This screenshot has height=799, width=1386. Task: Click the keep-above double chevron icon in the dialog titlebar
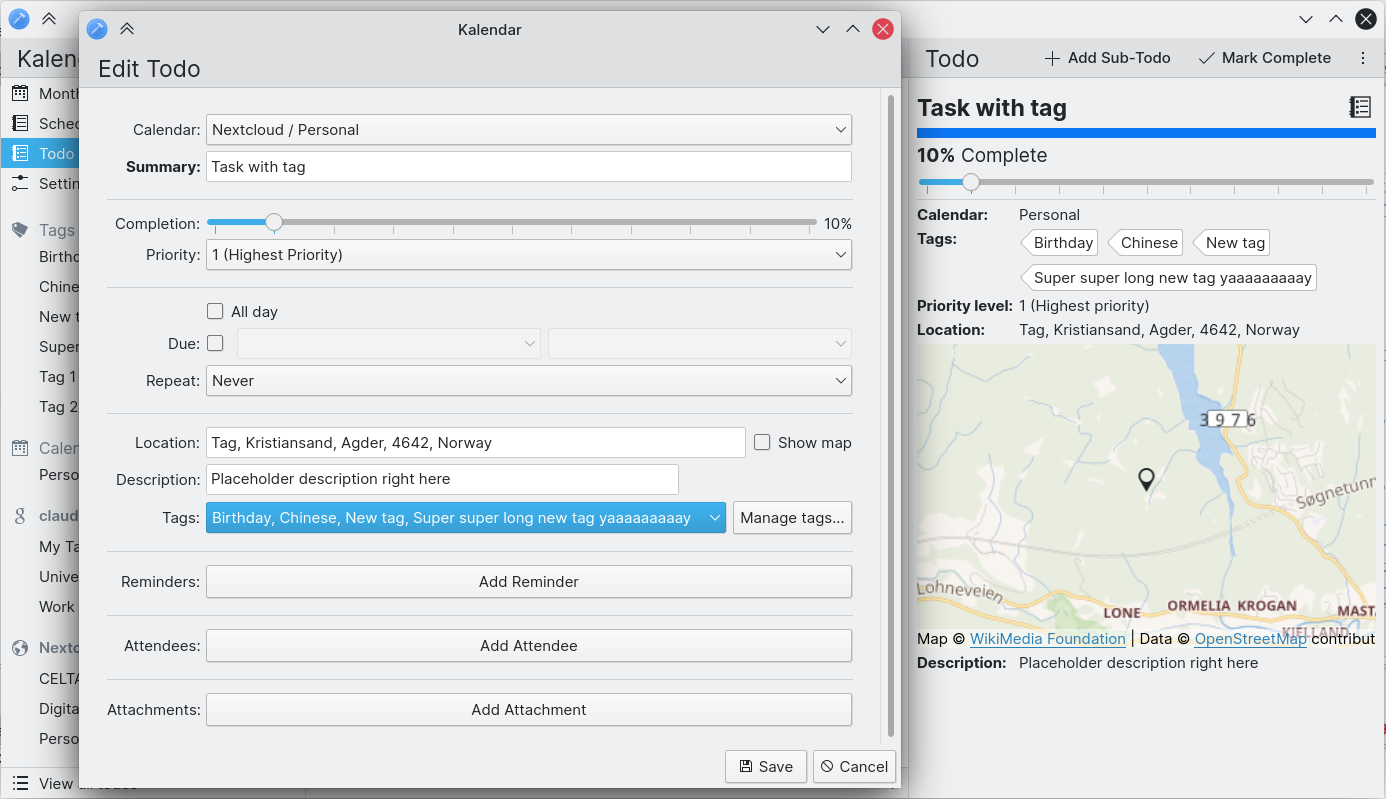(x=126, y=29)
